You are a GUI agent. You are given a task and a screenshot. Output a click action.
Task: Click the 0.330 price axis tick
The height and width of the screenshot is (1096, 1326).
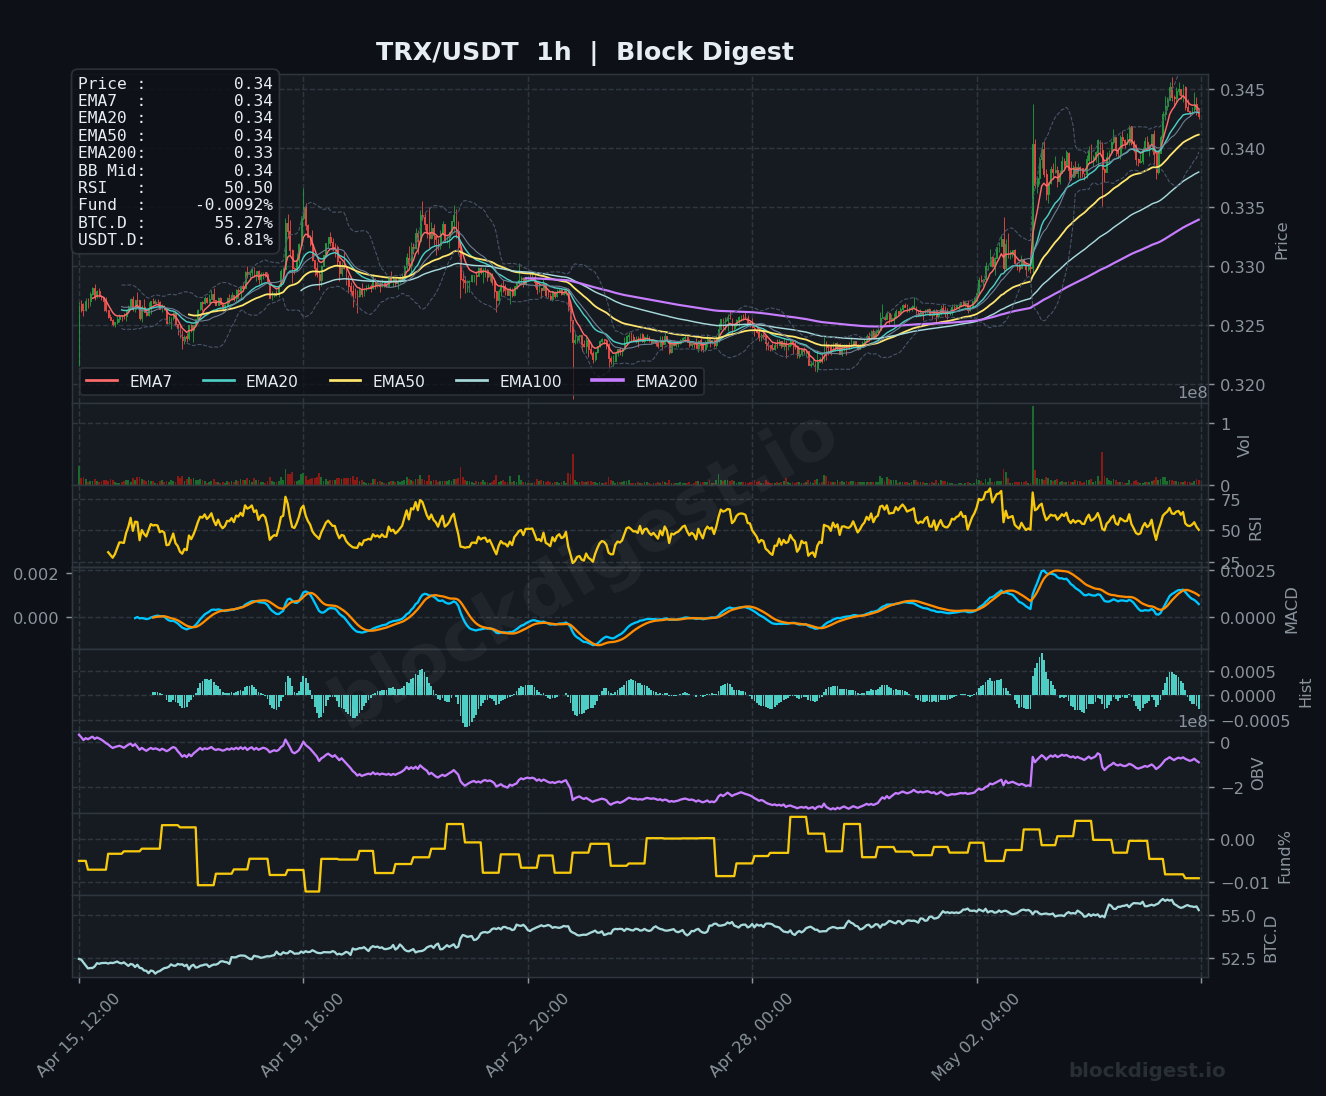1242,268
